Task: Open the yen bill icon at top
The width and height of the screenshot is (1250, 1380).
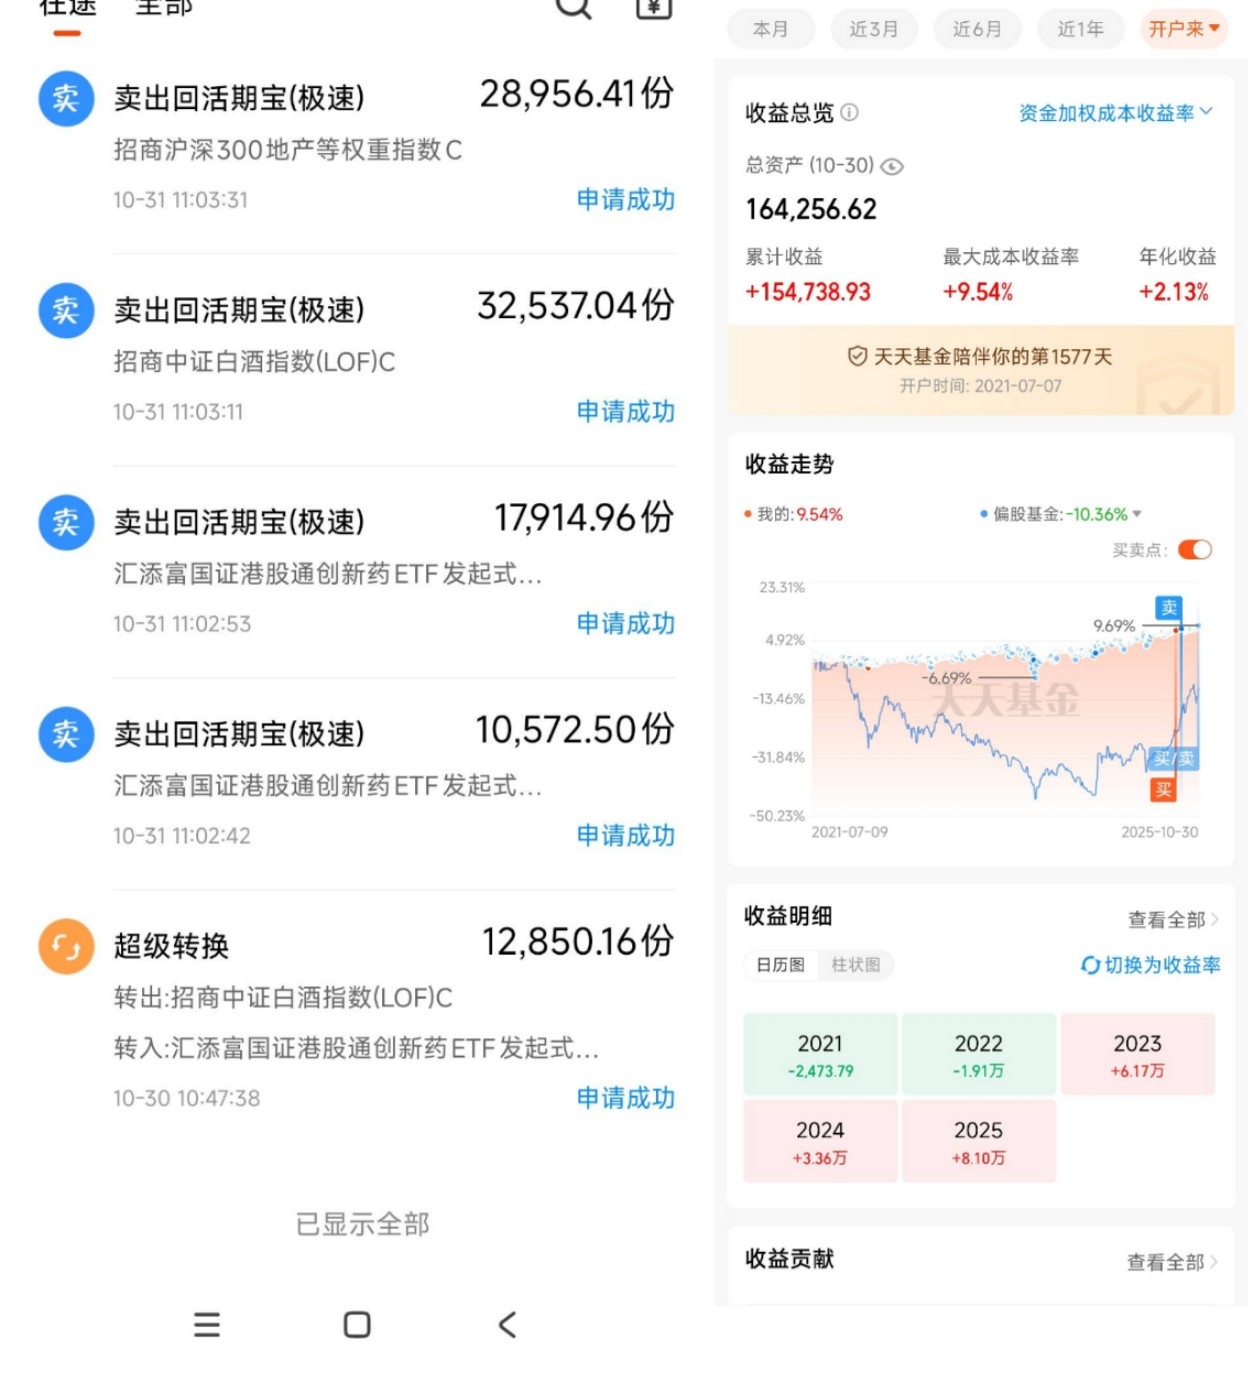Action: [653, 6]
